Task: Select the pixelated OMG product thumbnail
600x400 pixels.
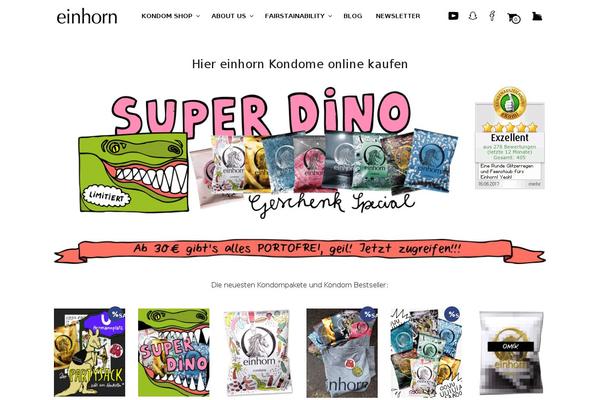Action: 511,353
